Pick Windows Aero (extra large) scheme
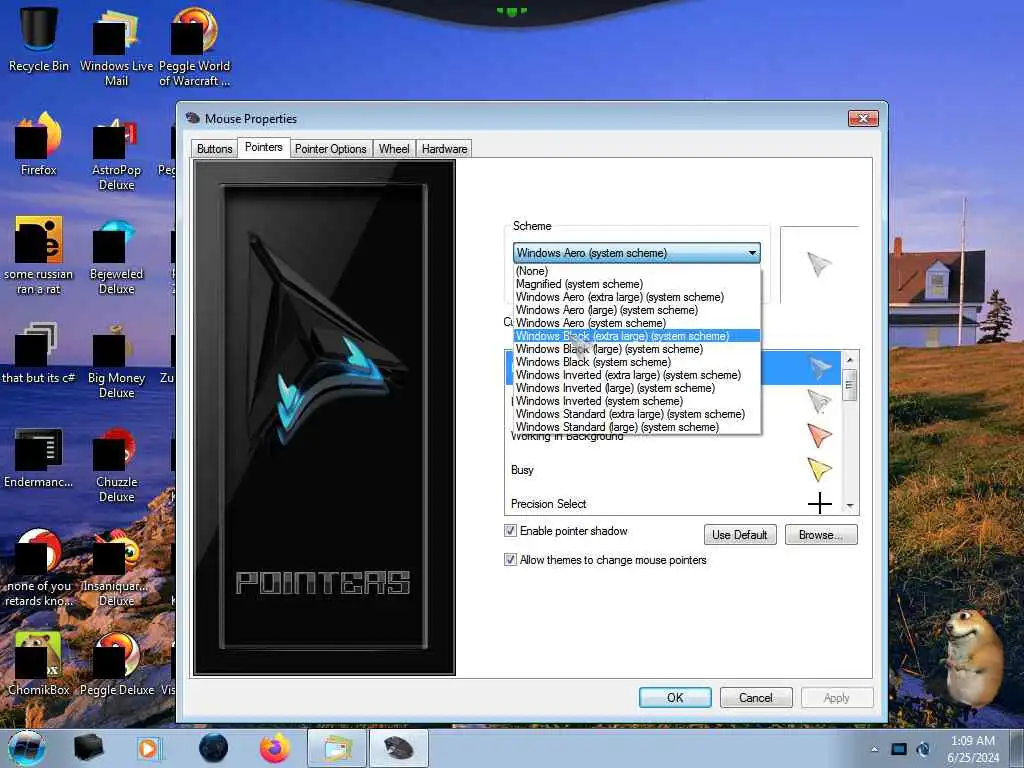The width and height of the screenshot is (1024, 768). (x=637, y=297)
